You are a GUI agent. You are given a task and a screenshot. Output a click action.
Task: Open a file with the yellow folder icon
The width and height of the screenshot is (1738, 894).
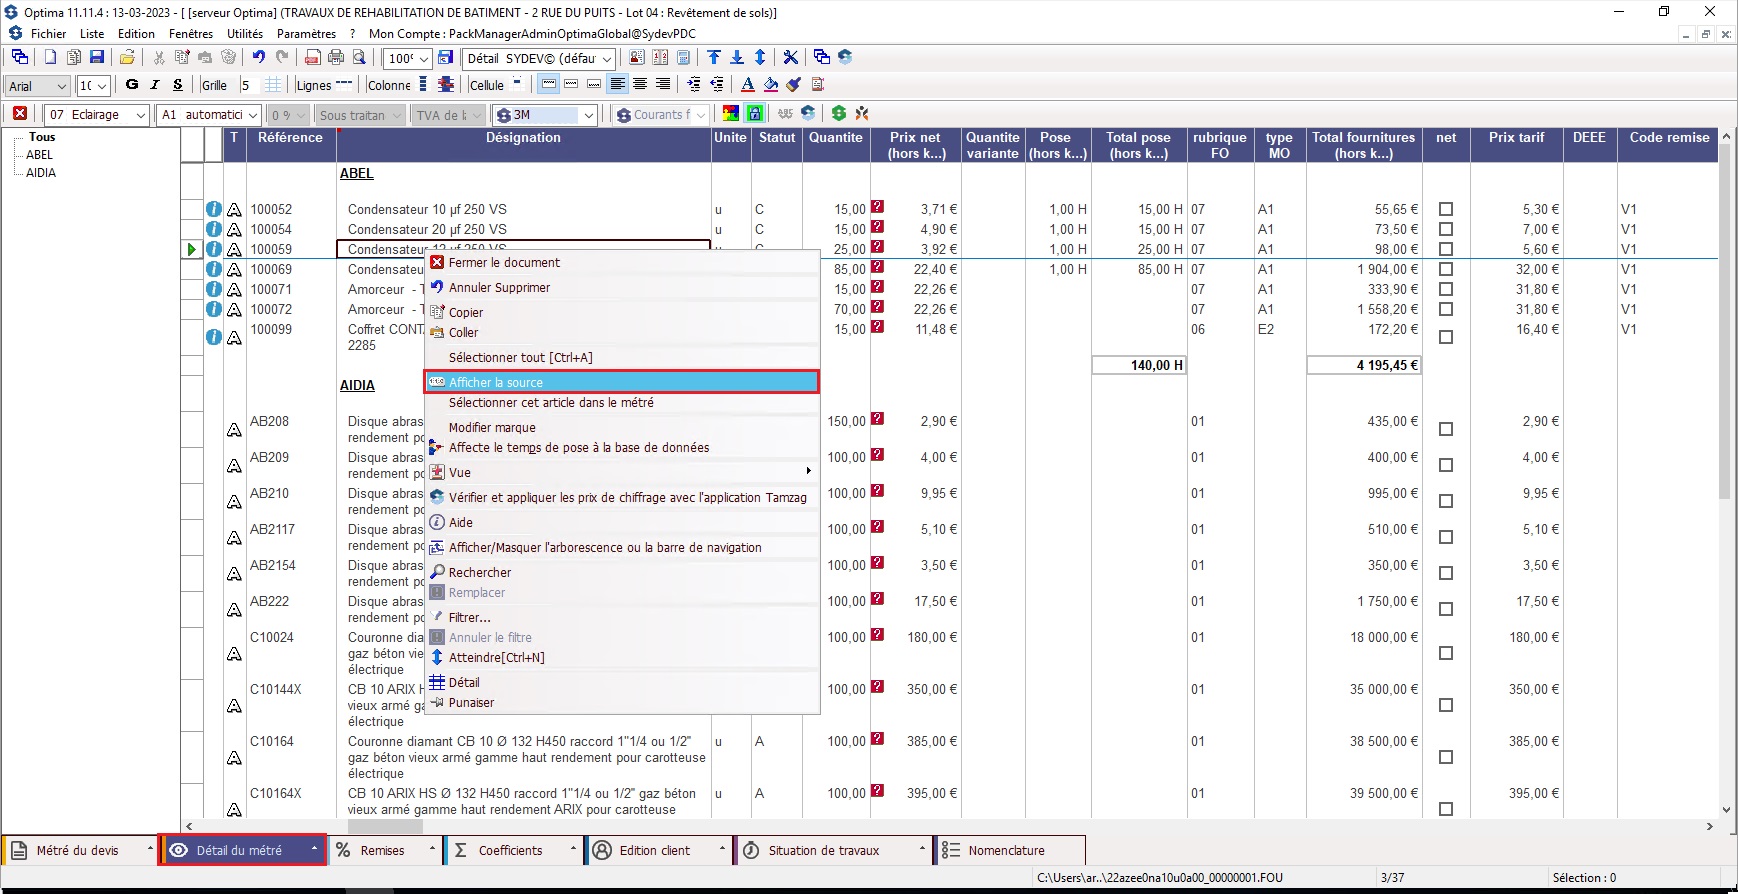click(x=127, y=58)
